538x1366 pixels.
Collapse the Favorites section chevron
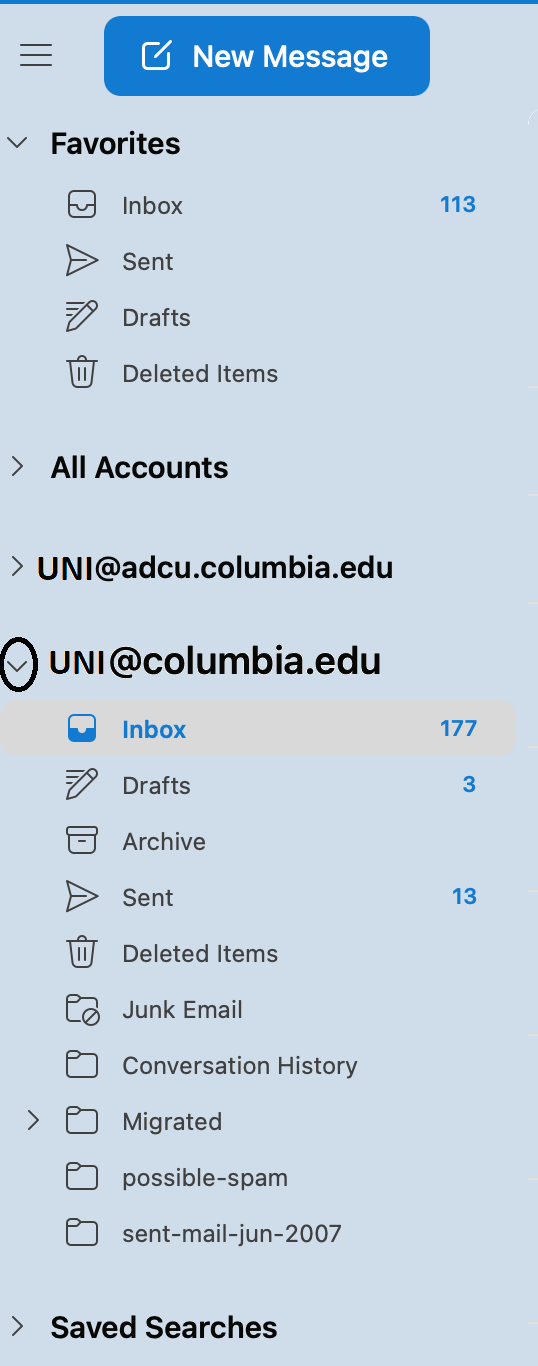pyautogui.click(x=17, y=143)
